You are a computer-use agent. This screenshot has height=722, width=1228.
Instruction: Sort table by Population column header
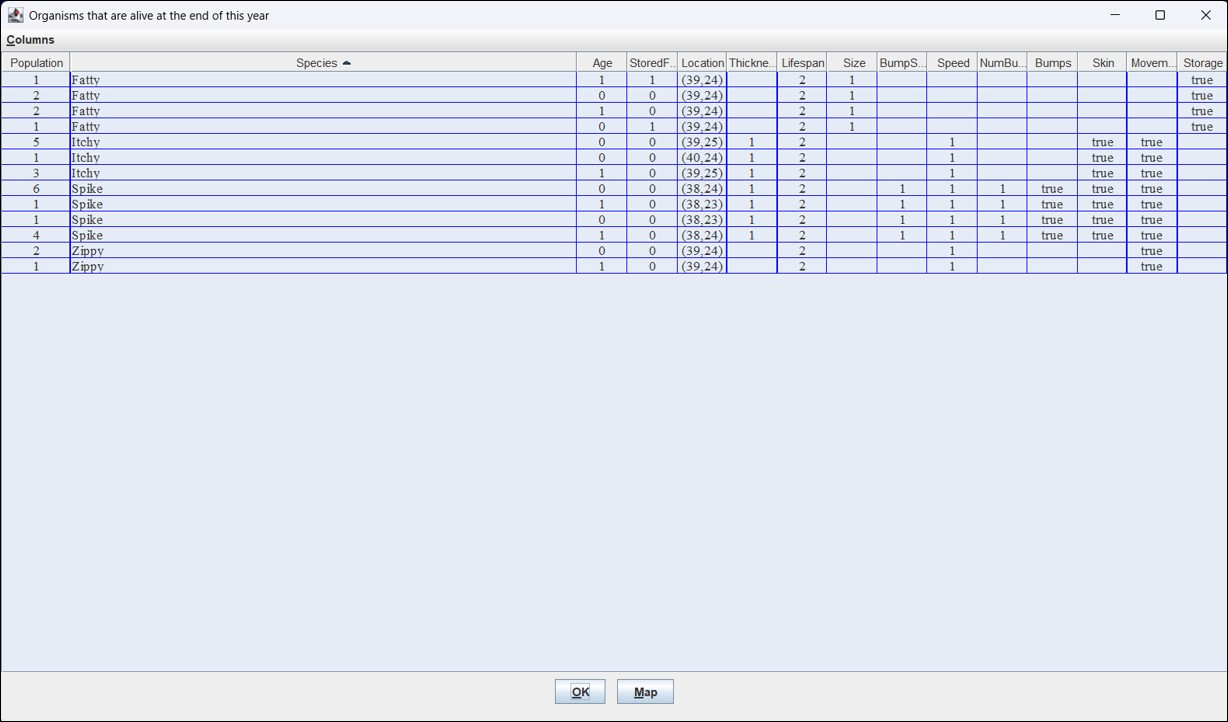[x=36, y=63]
